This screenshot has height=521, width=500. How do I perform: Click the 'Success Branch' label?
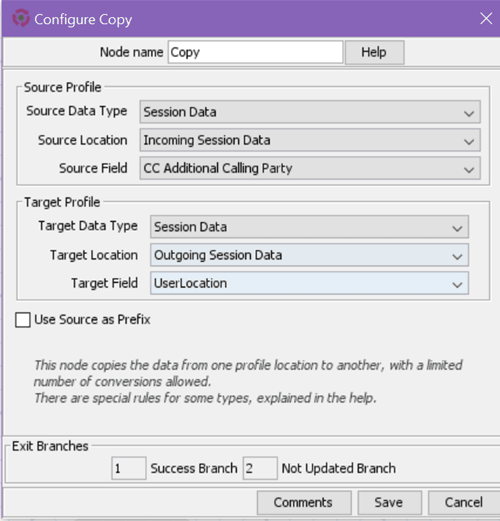click(x=194, y=468)
